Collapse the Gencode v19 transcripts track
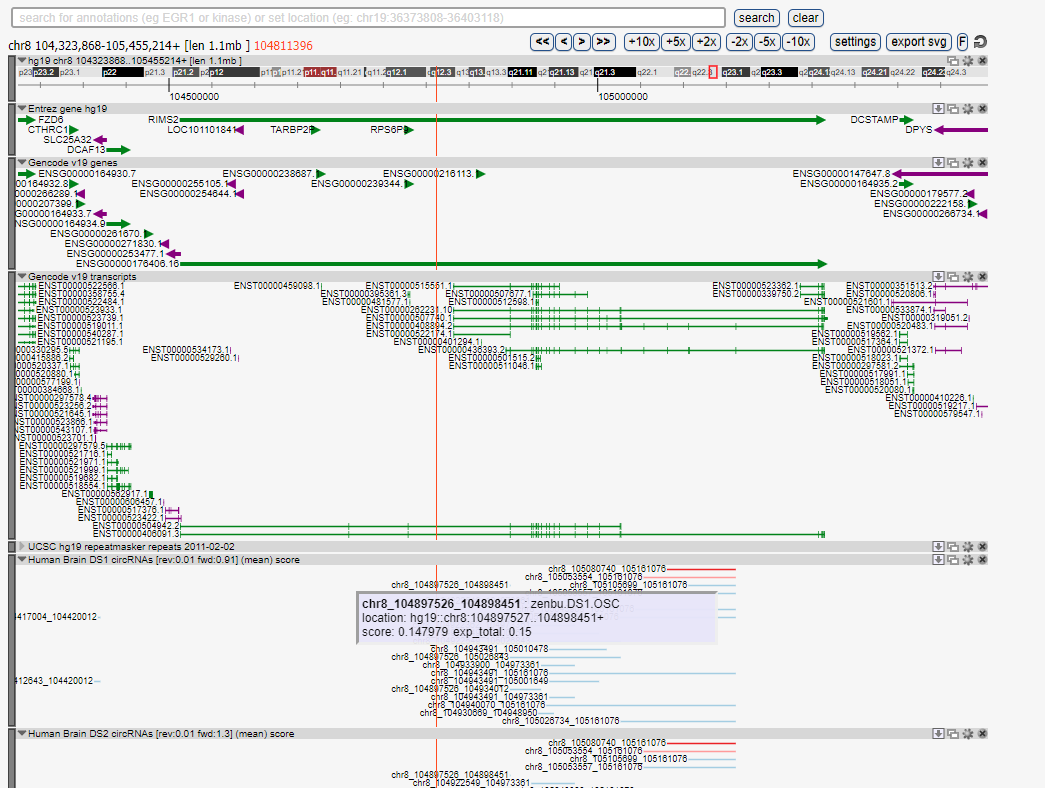 coord(22,276)
